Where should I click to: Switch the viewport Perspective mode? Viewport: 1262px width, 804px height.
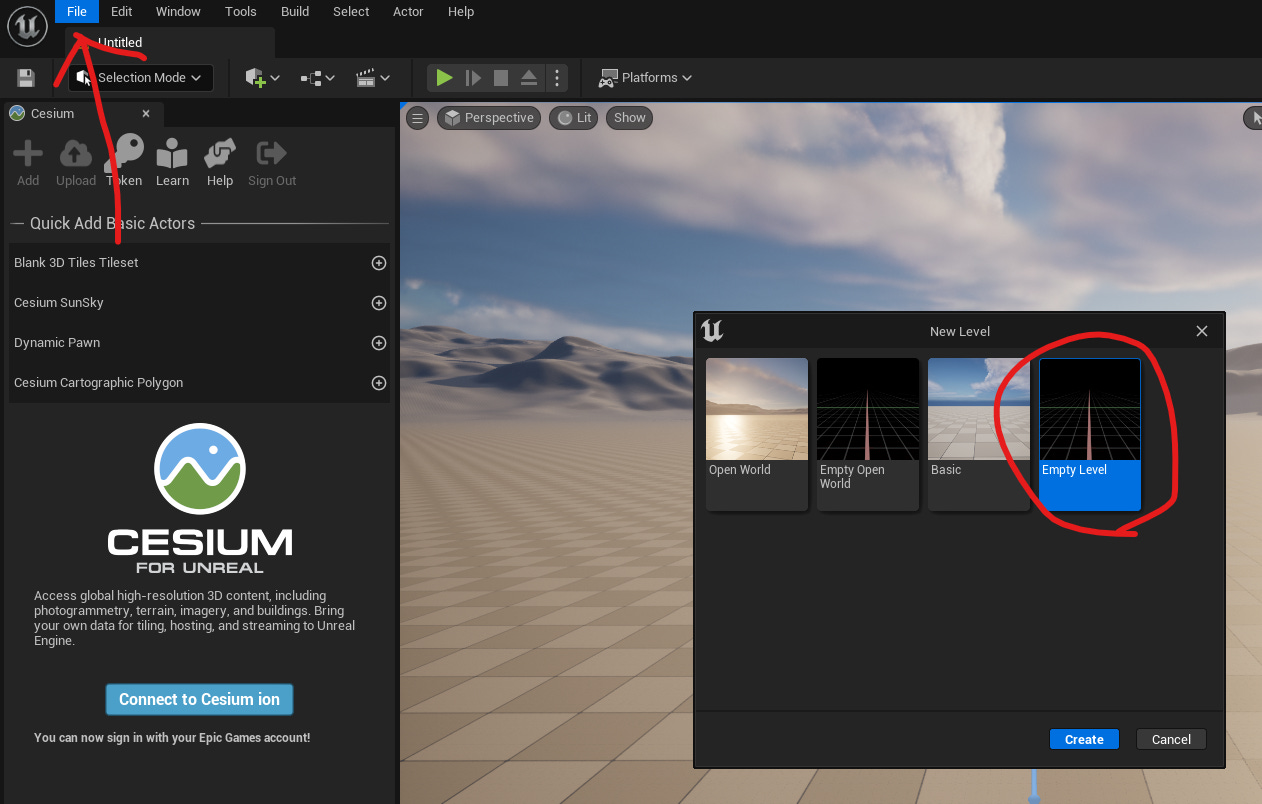click(x=489, y=117)
